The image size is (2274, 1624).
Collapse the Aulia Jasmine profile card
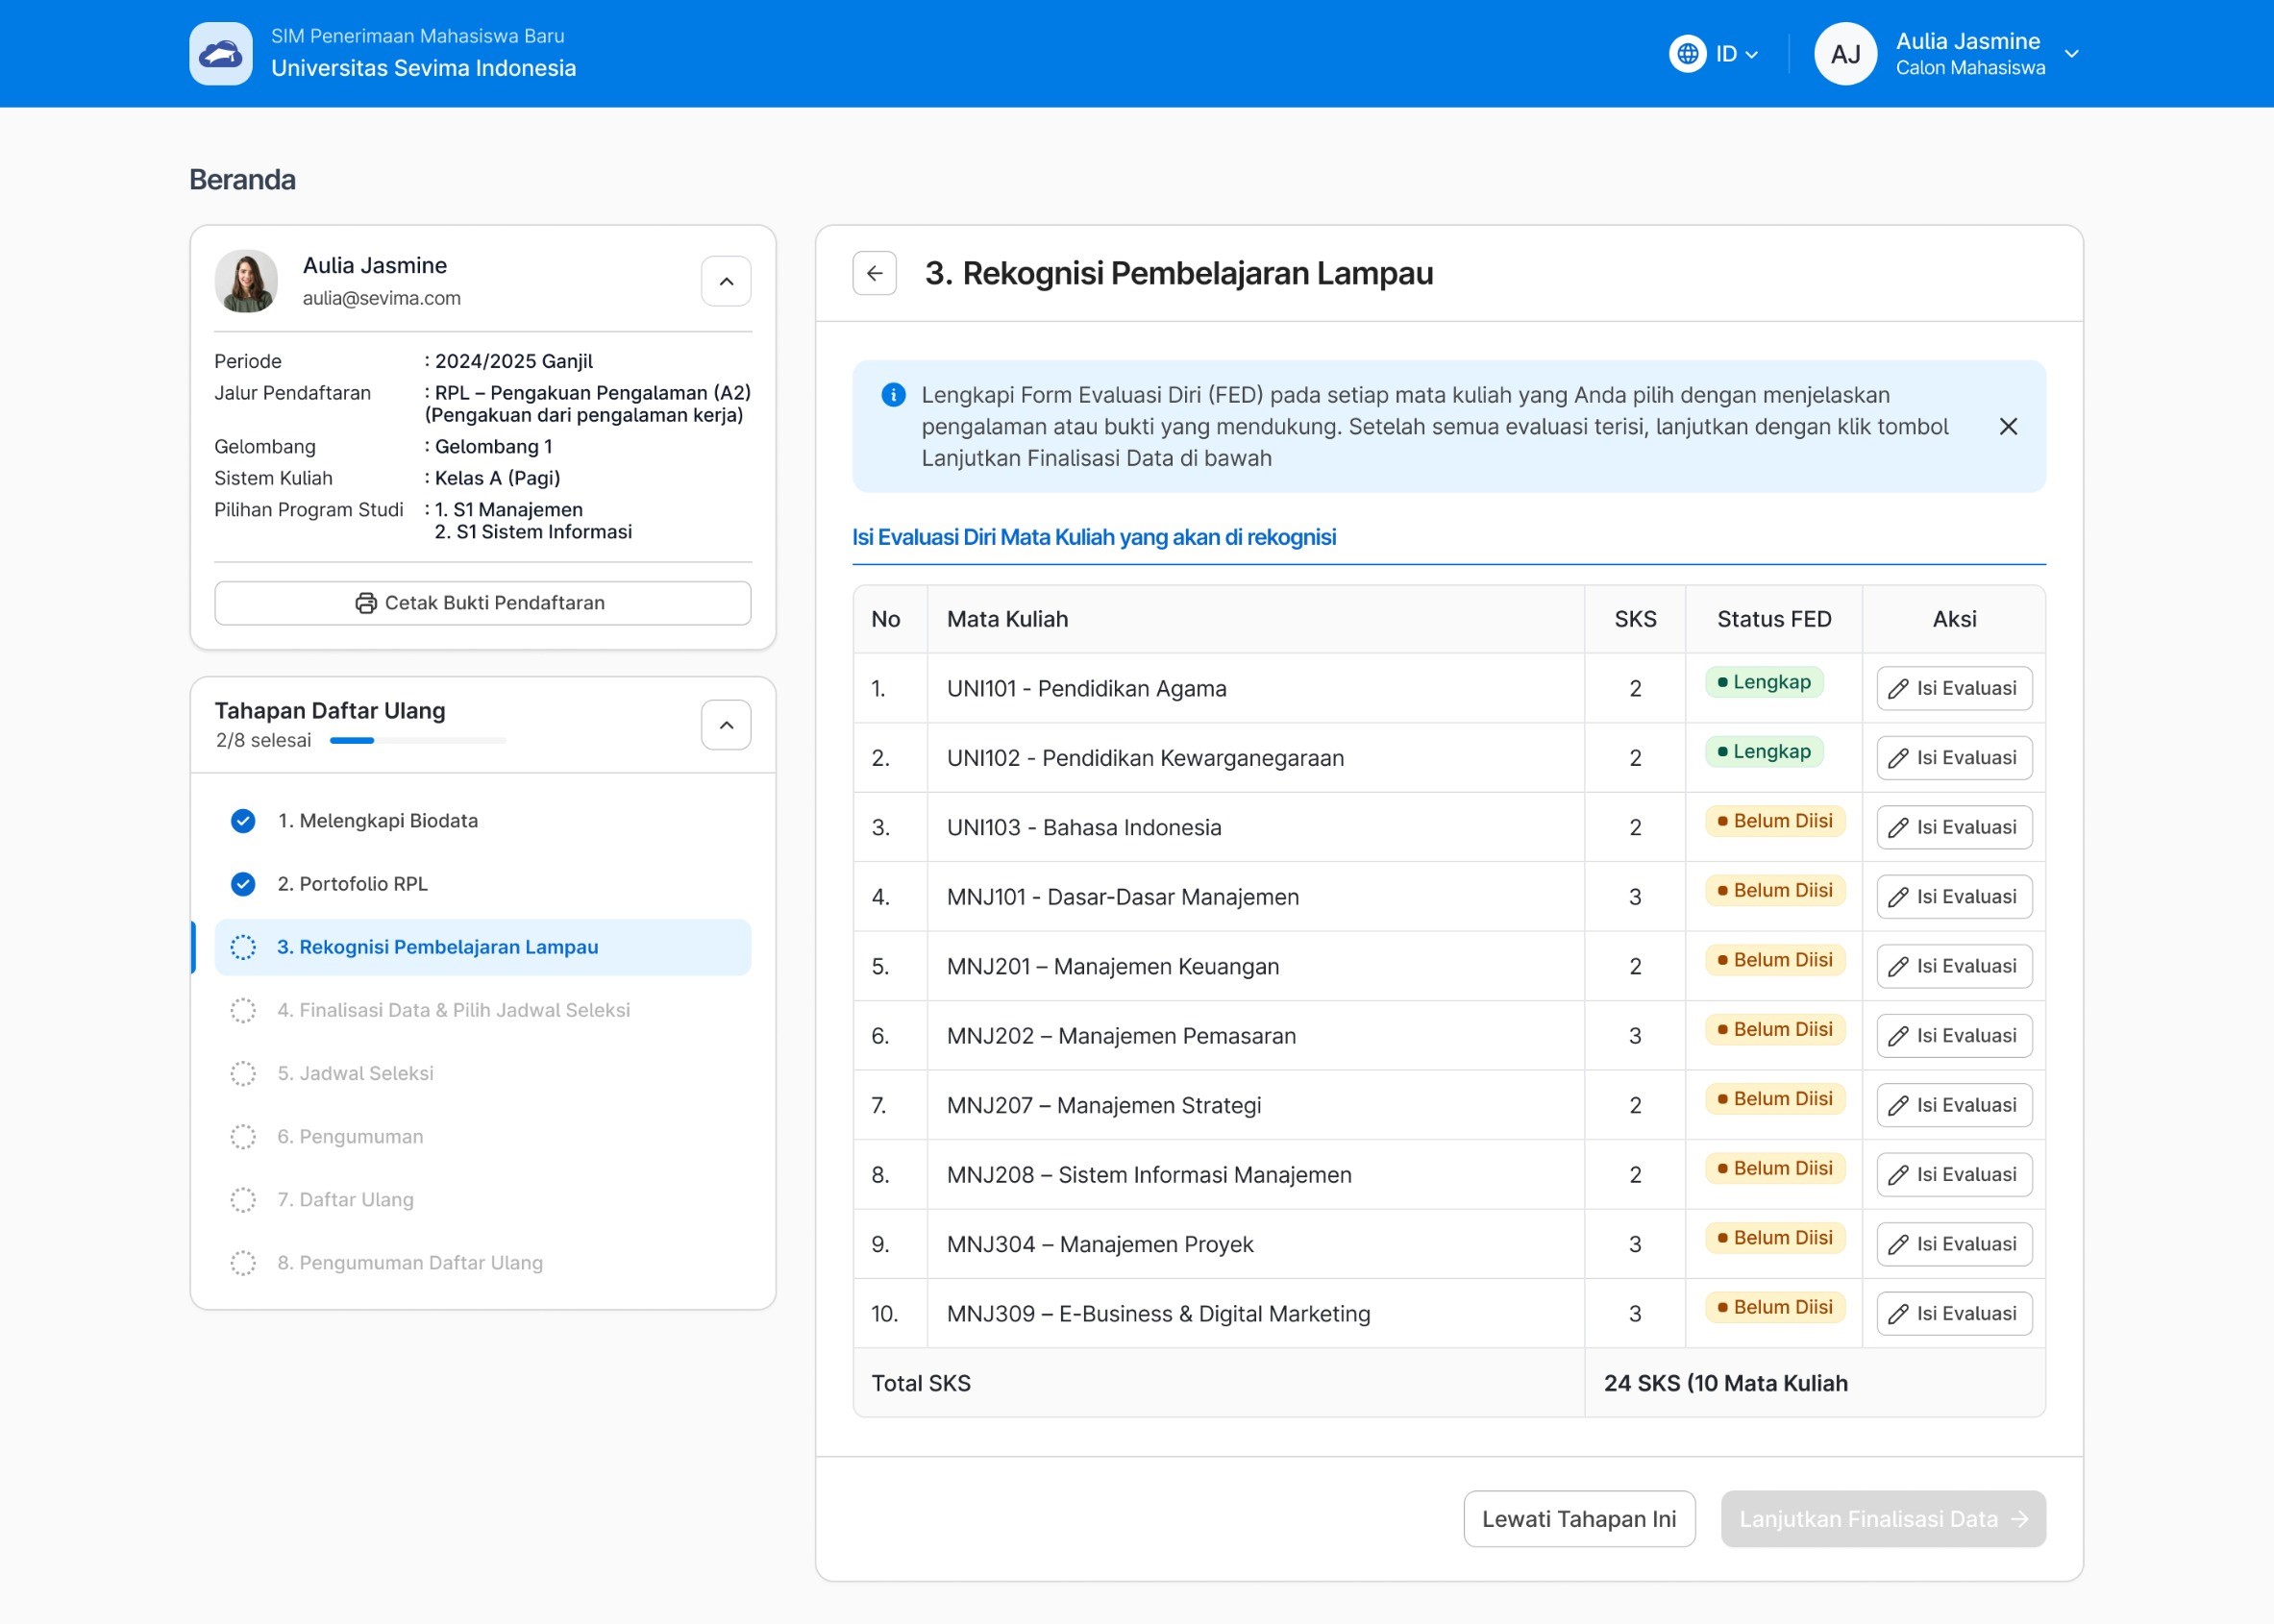coord(726,282)
